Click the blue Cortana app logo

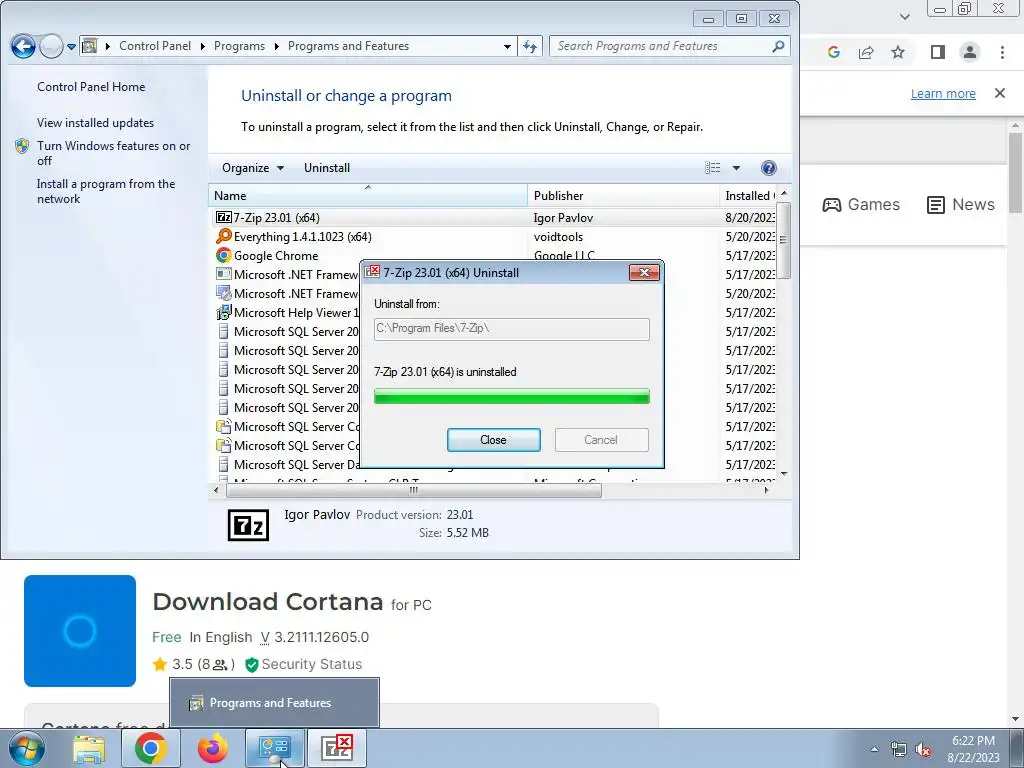coord(80,631)
